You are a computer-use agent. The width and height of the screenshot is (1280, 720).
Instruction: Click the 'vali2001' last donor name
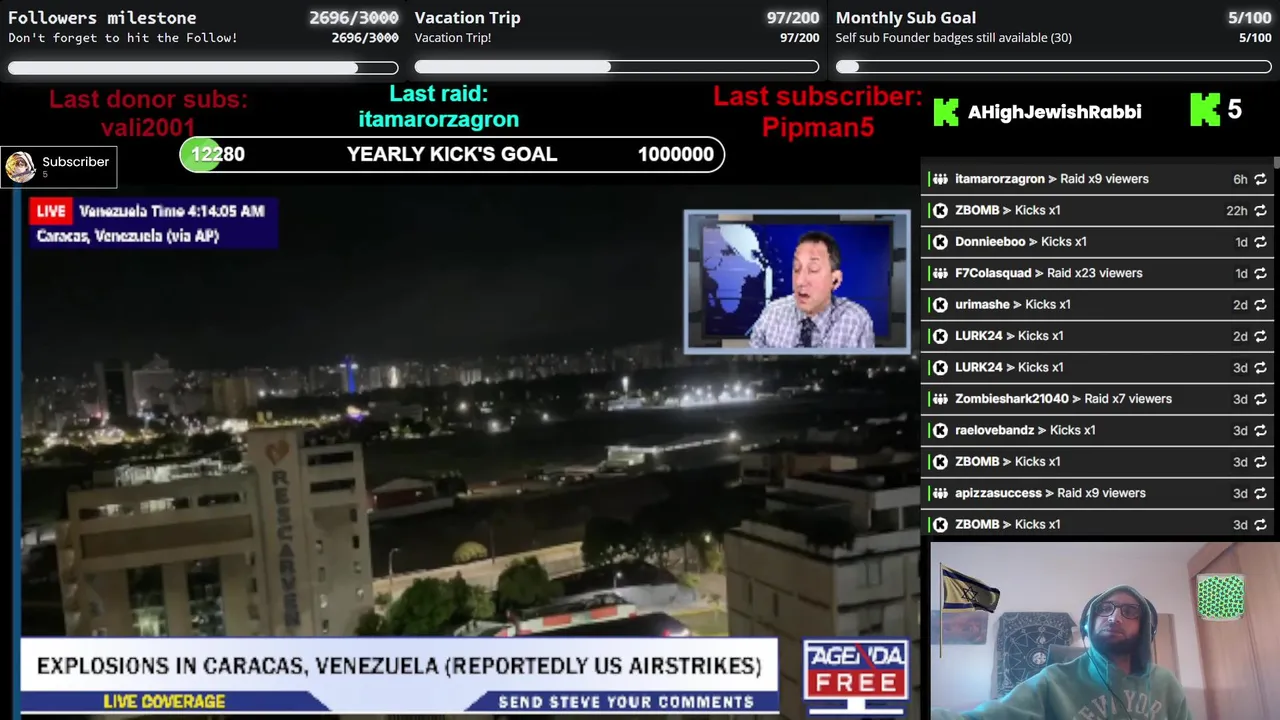pos(148,127)
